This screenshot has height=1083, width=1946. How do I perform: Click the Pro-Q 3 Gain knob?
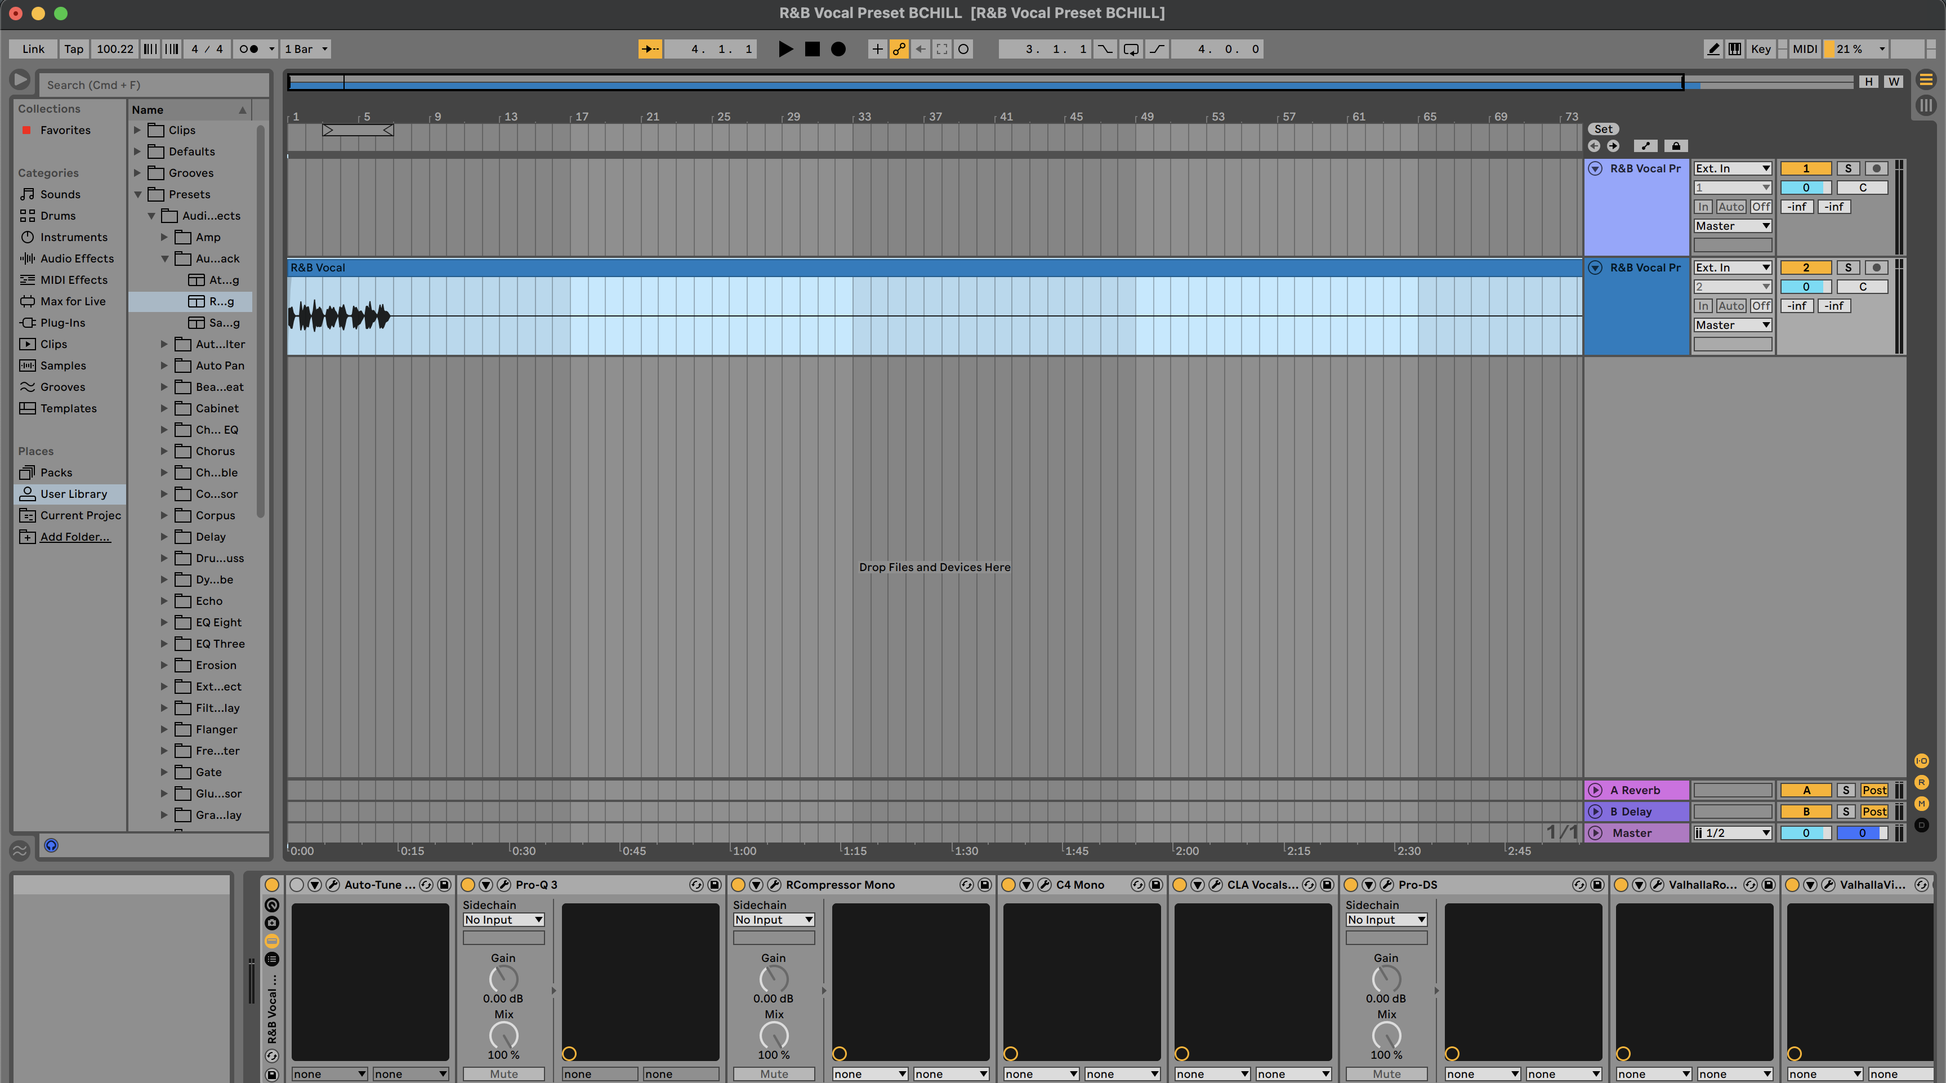[x=503, y=979]
